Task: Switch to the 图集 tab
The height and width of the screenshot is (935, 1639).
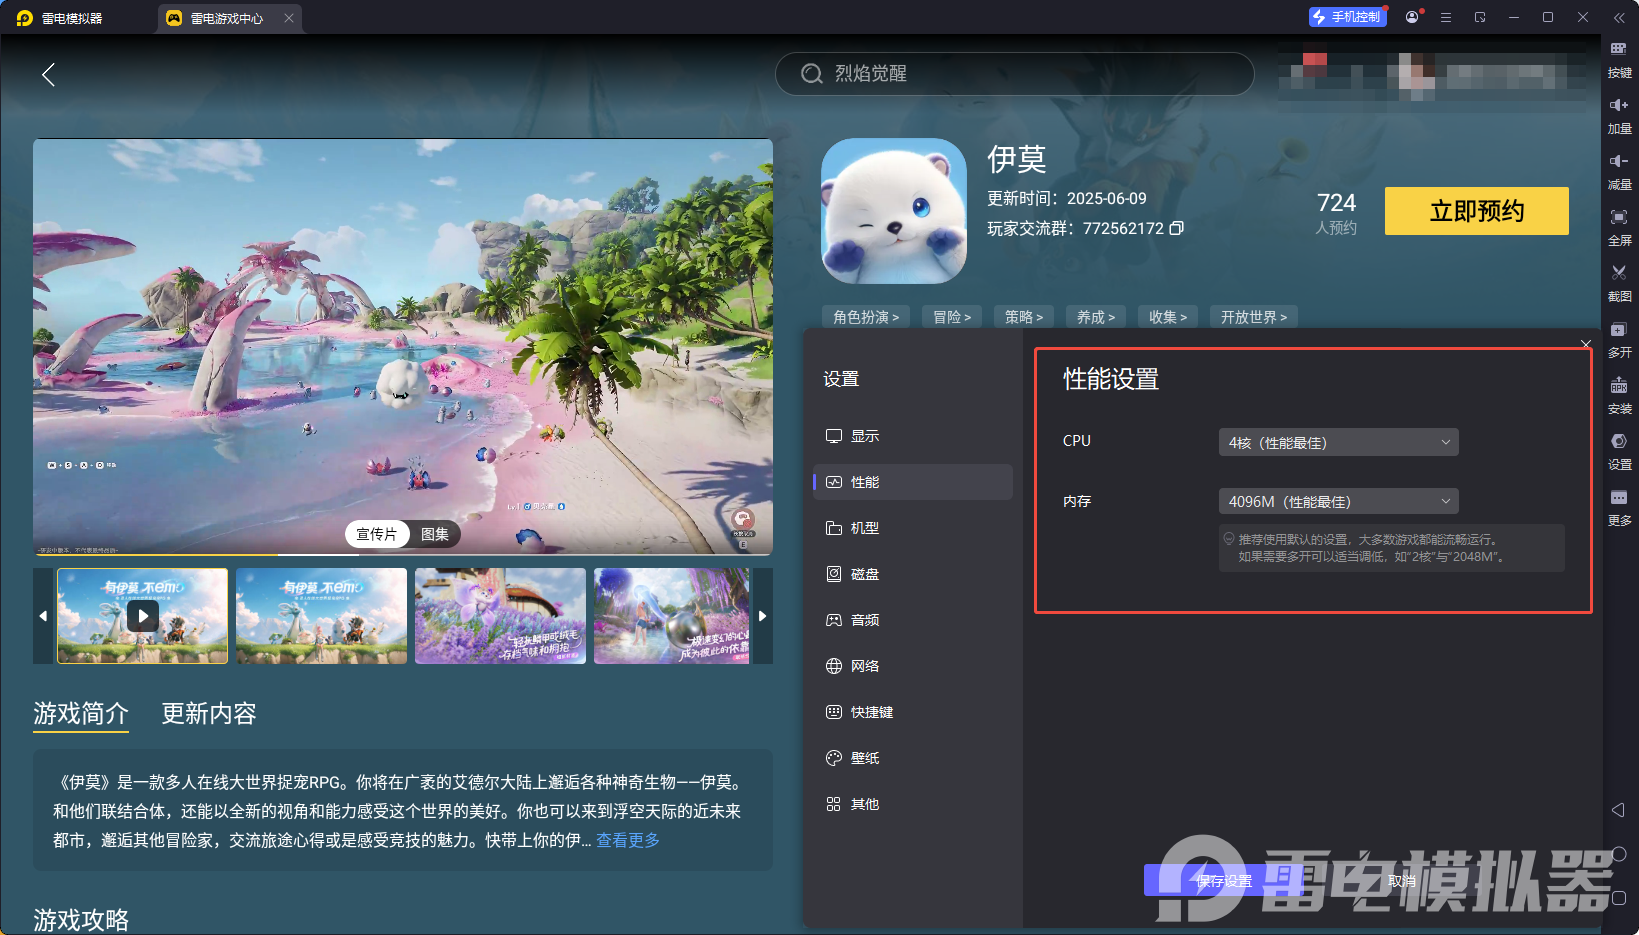Action: [434, 534]
